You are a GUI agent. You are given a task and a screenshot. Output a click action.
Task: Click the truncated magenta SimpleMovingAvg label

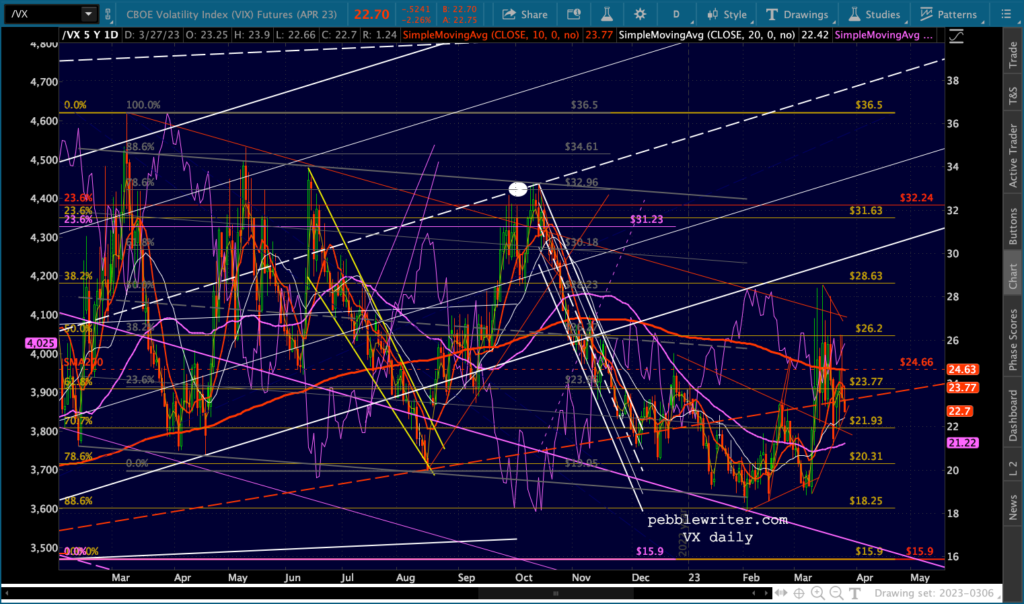coord(884,35)
